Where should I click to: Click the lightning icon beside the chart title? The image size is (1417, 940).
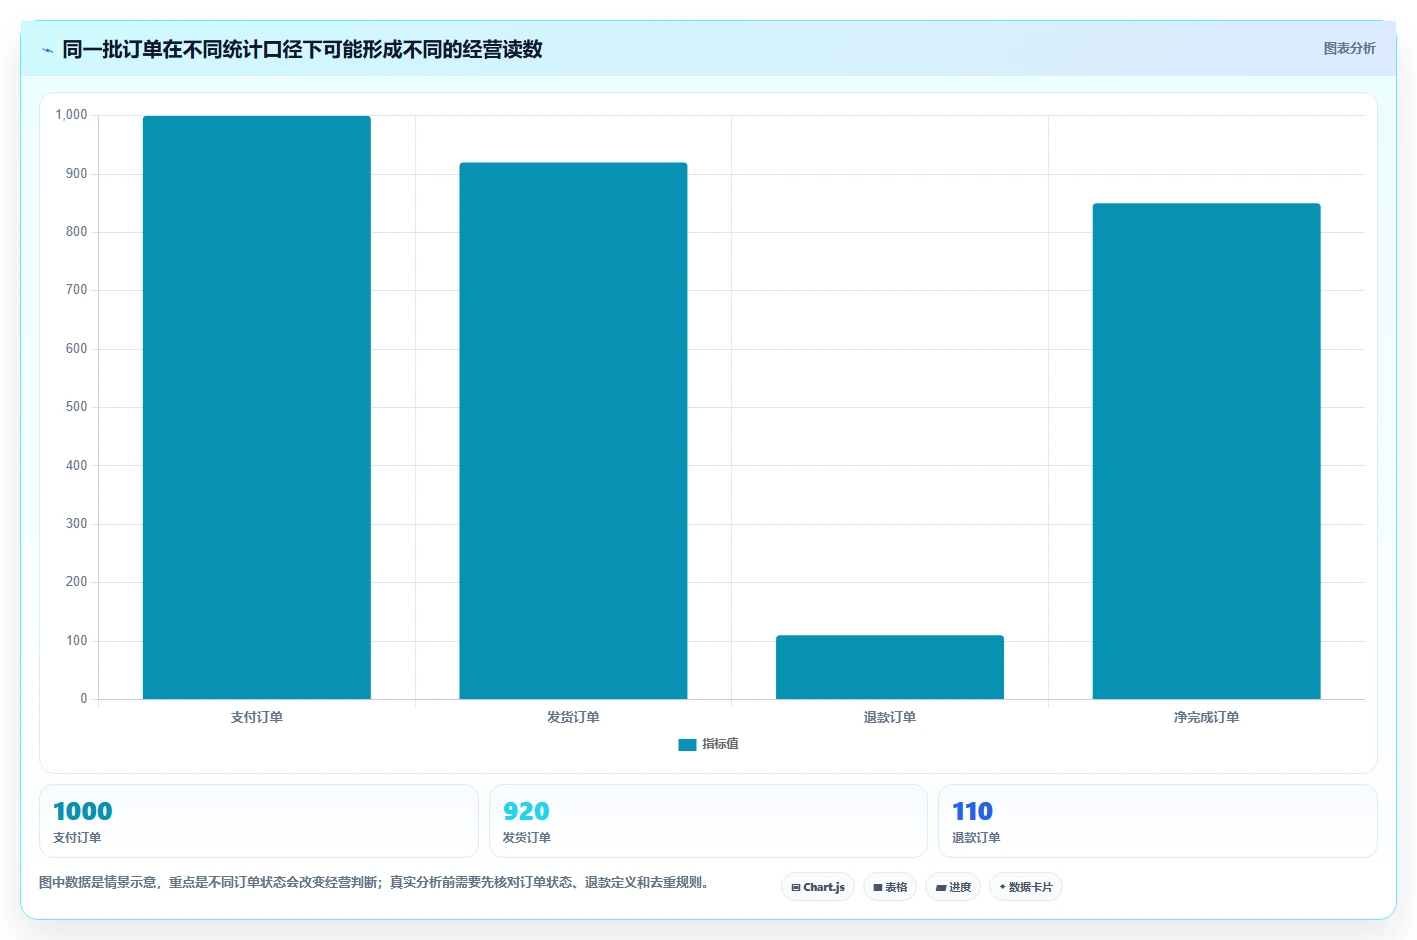point(47,50)
